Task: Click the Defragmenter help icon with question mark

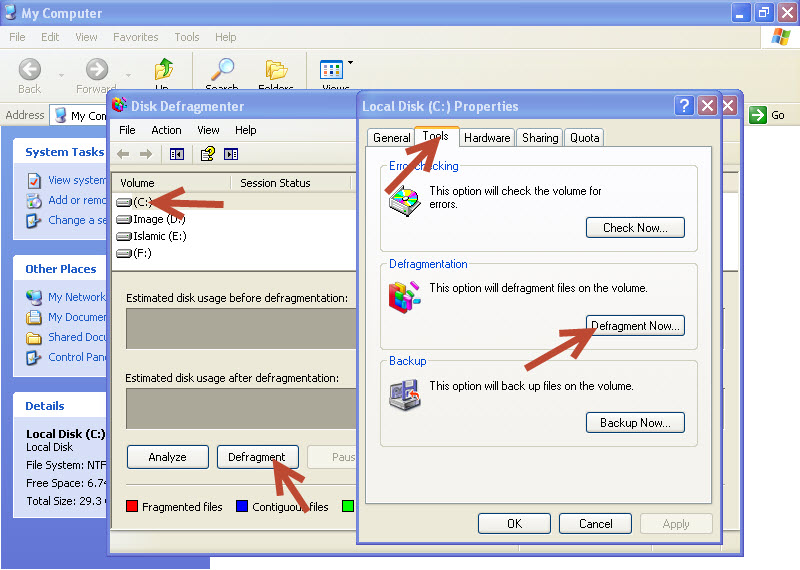Action: pyautogui.click(x=208, y=154)
